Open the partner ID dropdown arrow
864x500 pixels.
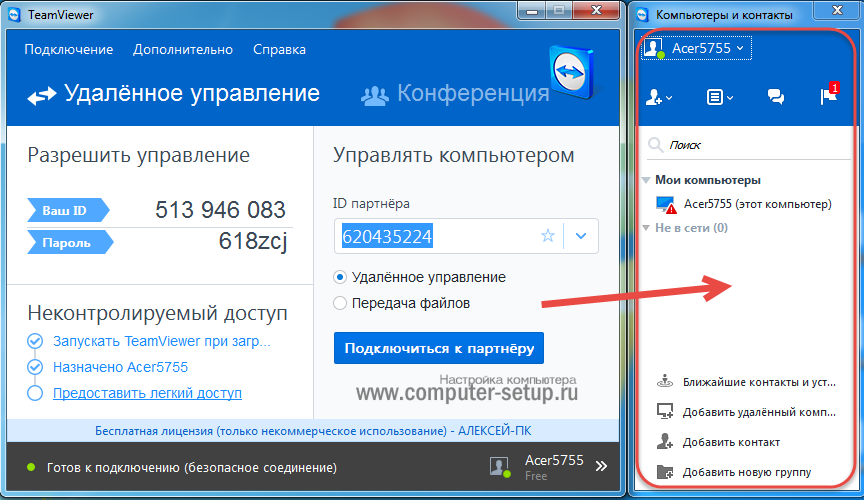[581, 236]
